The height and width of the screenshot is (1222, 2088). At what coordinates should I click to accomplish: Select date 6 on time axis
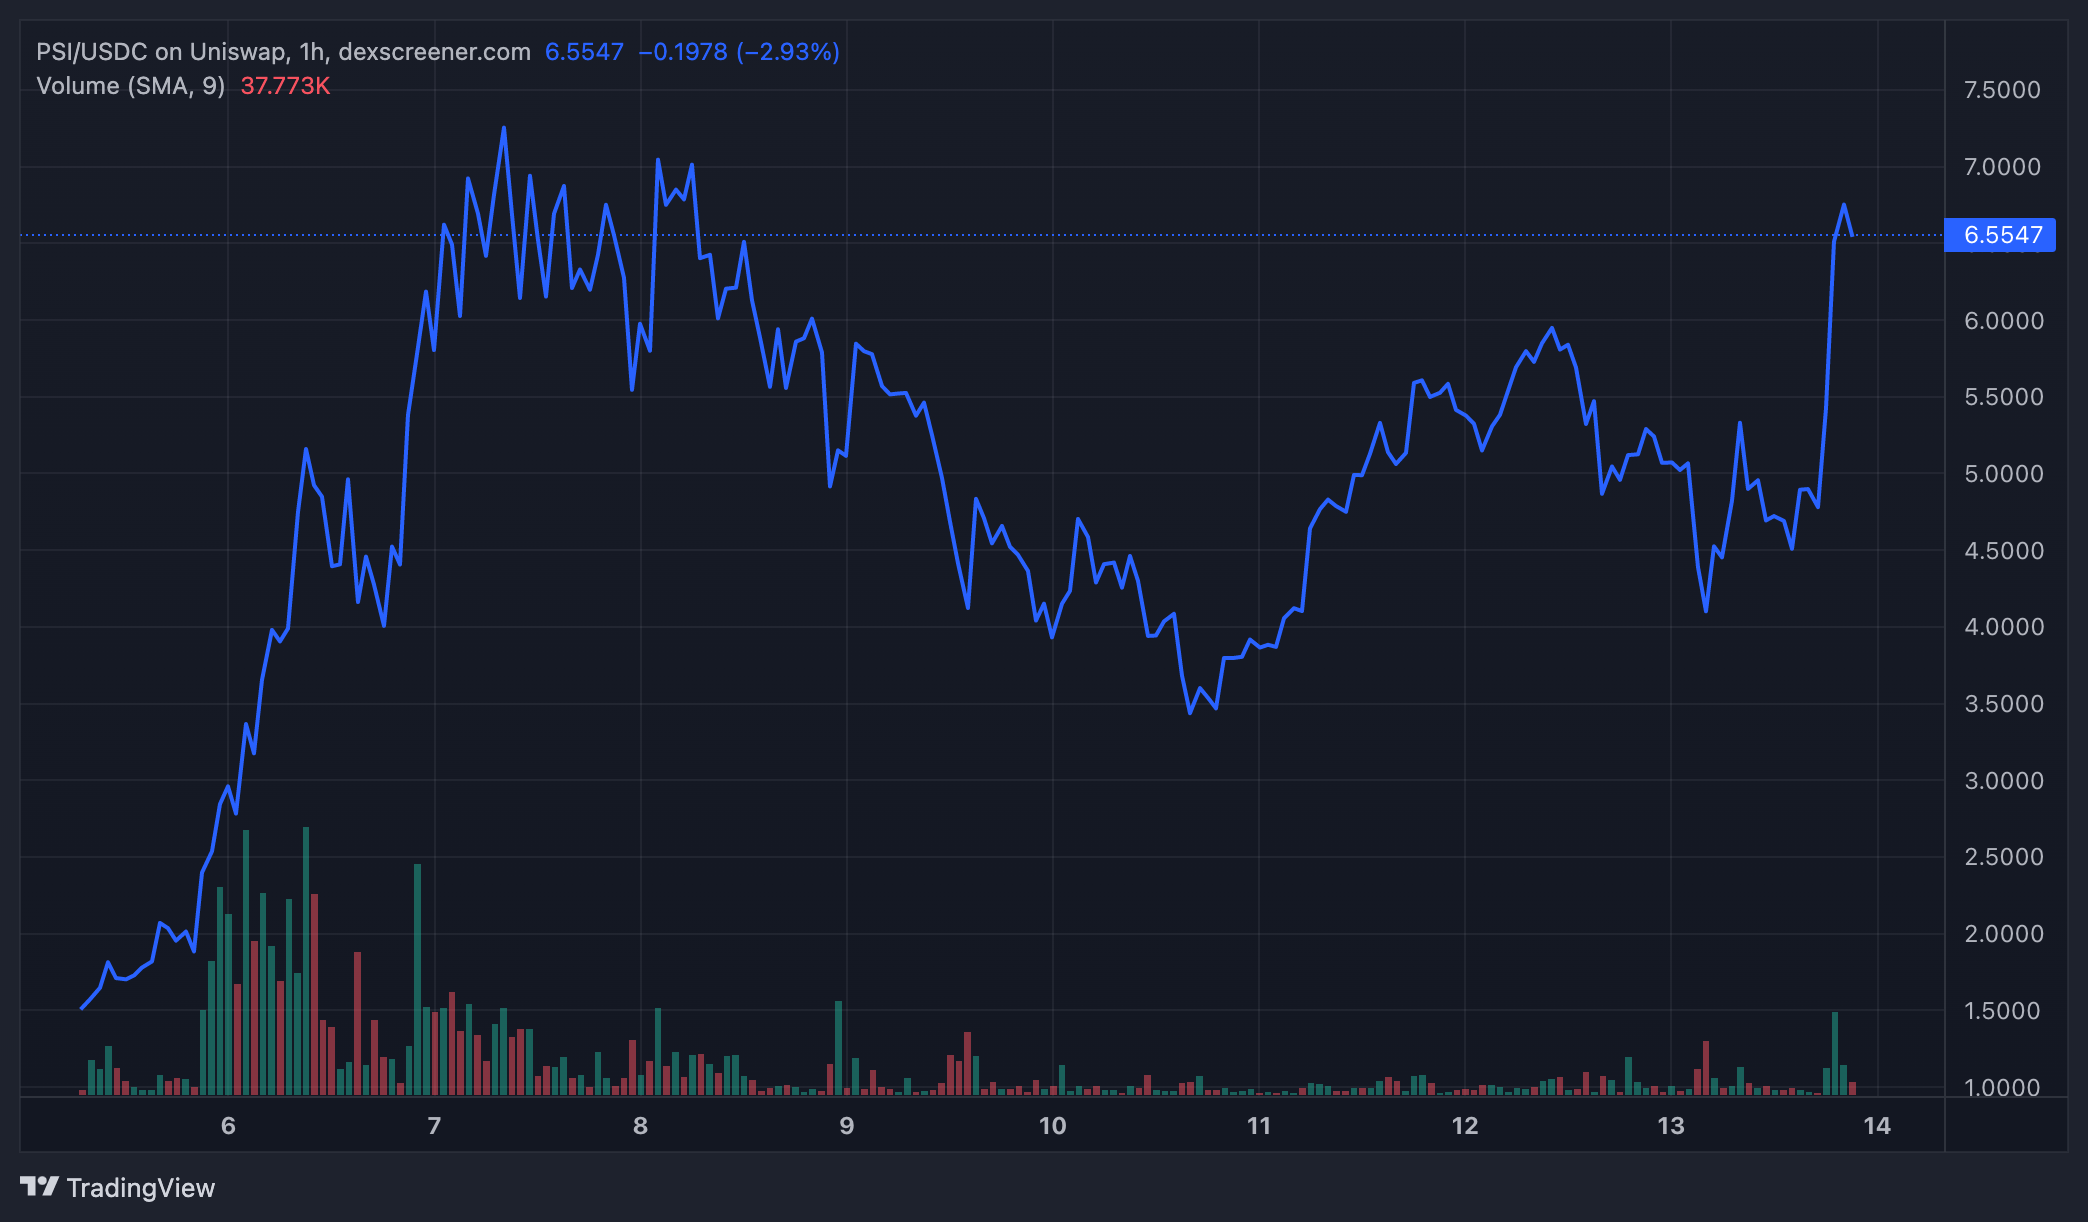pos(228,1126)
